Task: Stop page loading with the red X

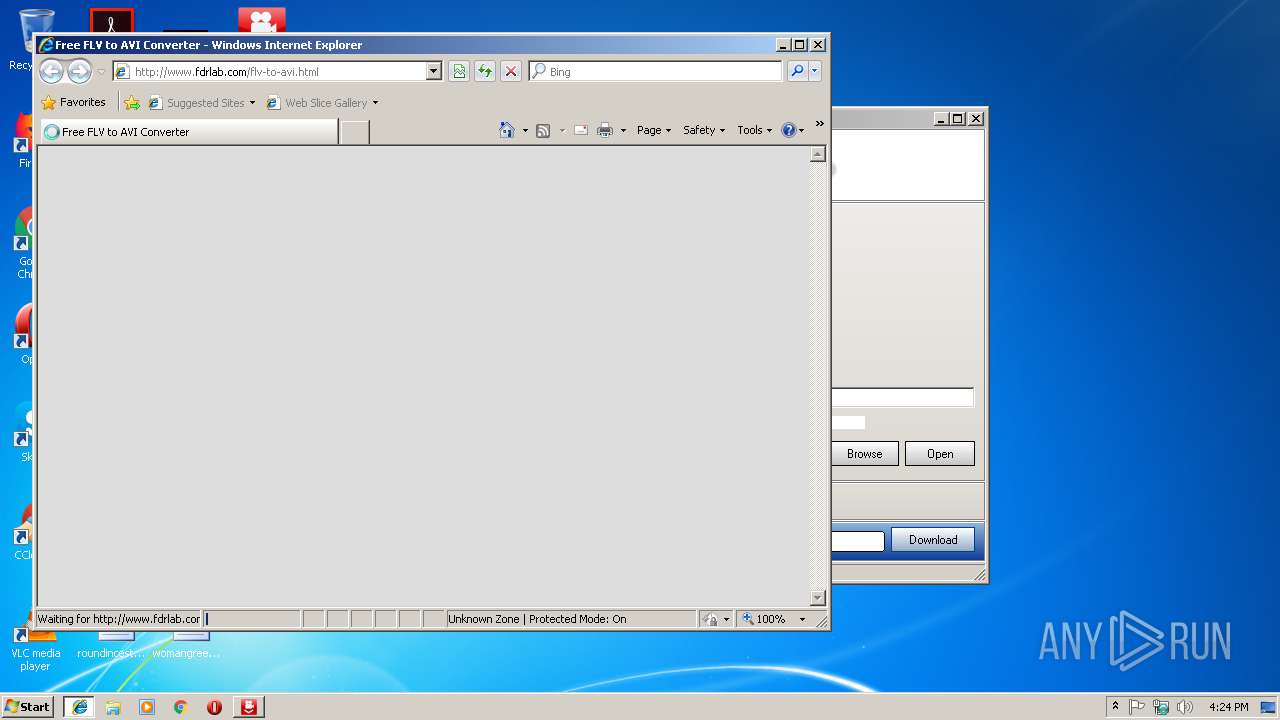Action: (x=511, y=71)
